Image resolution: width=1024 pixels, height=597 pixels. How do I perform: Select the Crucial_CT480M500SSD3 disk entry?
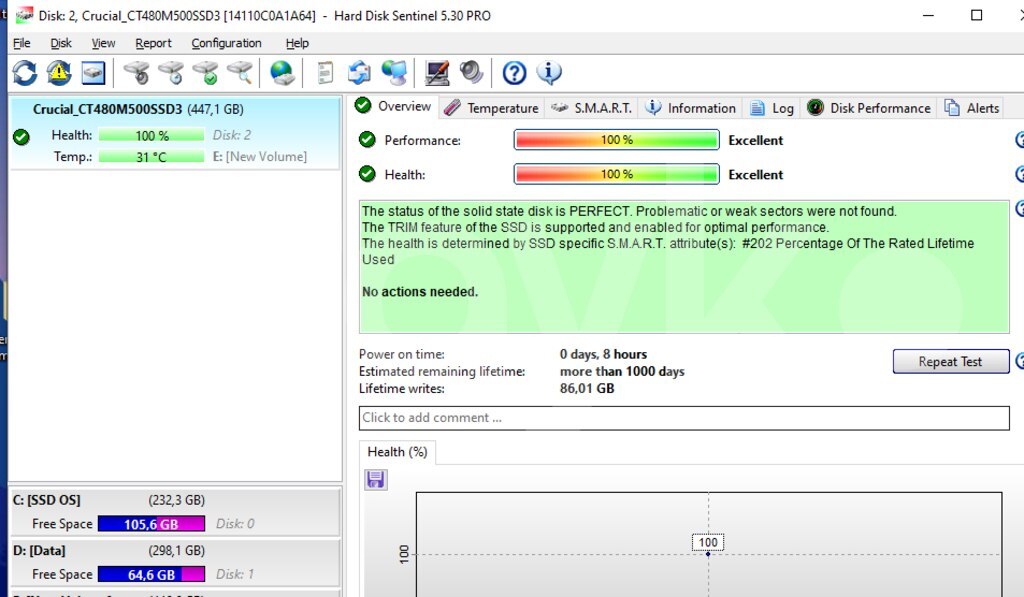107,110
